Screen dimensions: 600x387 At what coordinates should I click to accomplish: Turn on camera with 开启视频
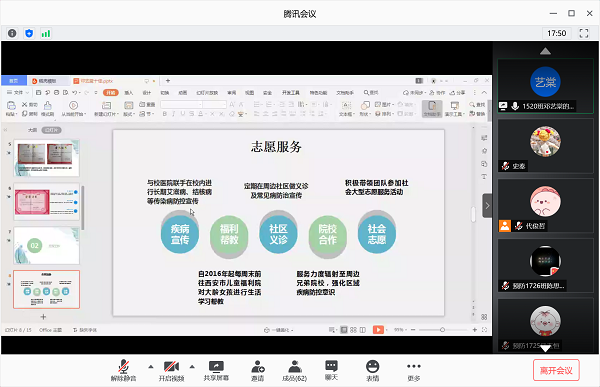click(x=171, y=371)
